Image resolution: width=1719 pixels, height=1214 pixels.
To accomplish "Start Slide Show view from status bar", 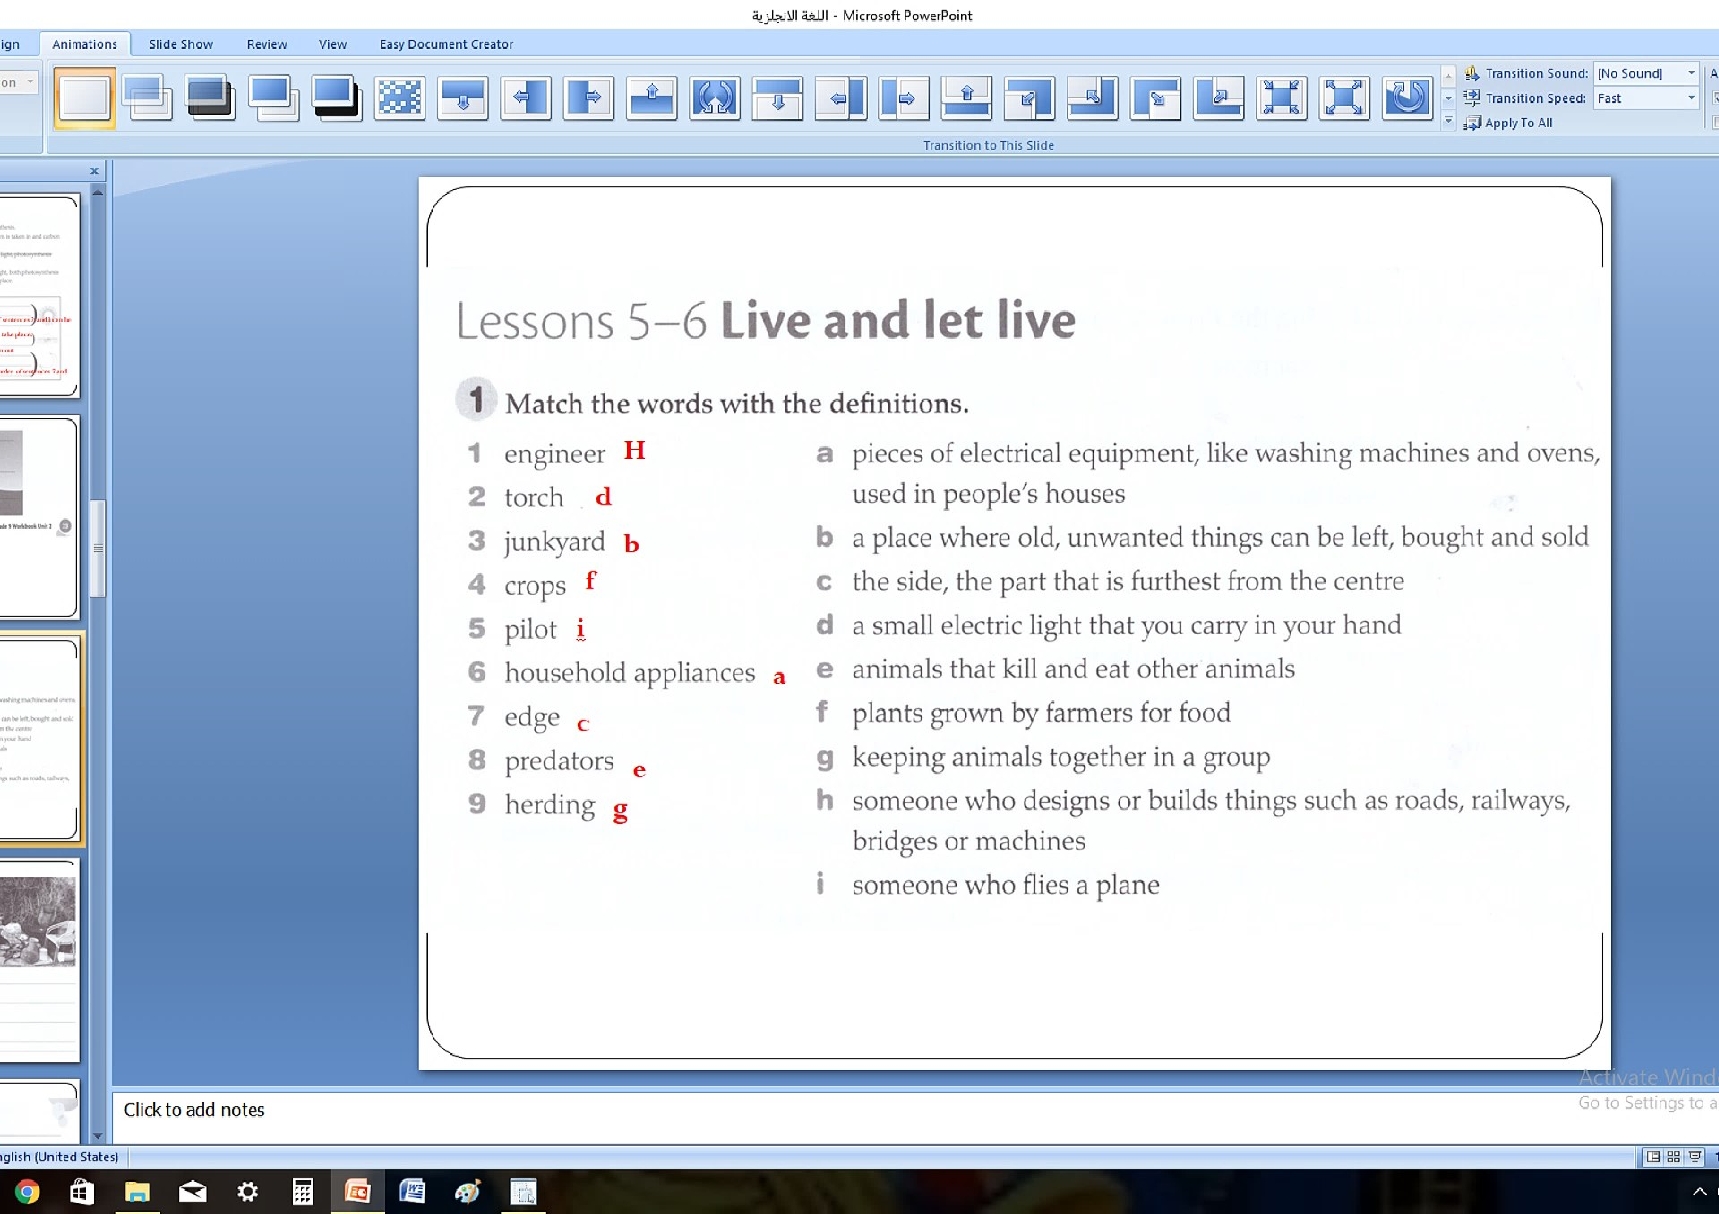I will coord(1695,1157).
